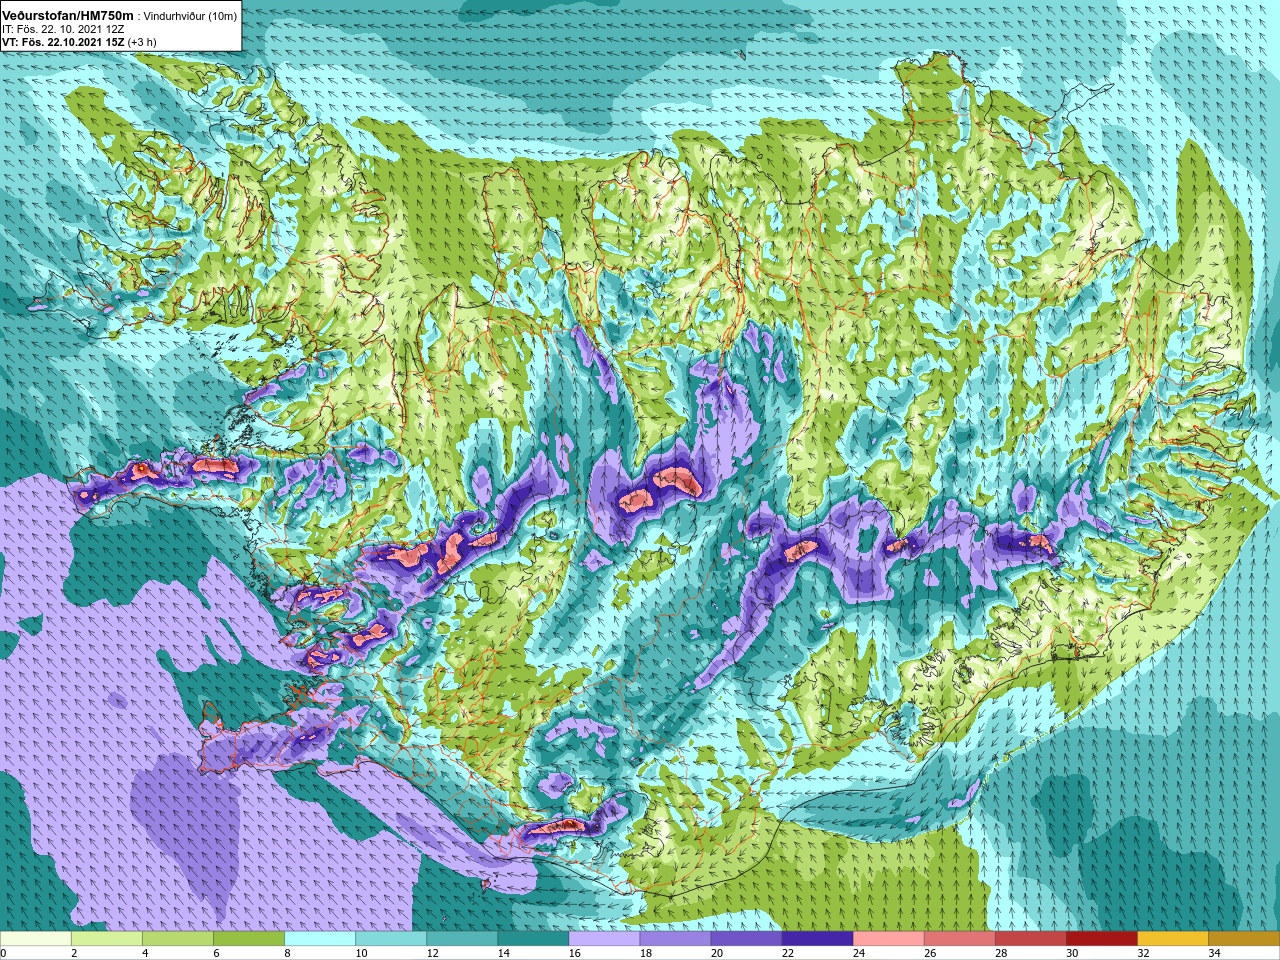Click the 22–24 deep indigo legend swatch
The image size is (1280, 960).
pyautogui.click(x=817, y=939)
